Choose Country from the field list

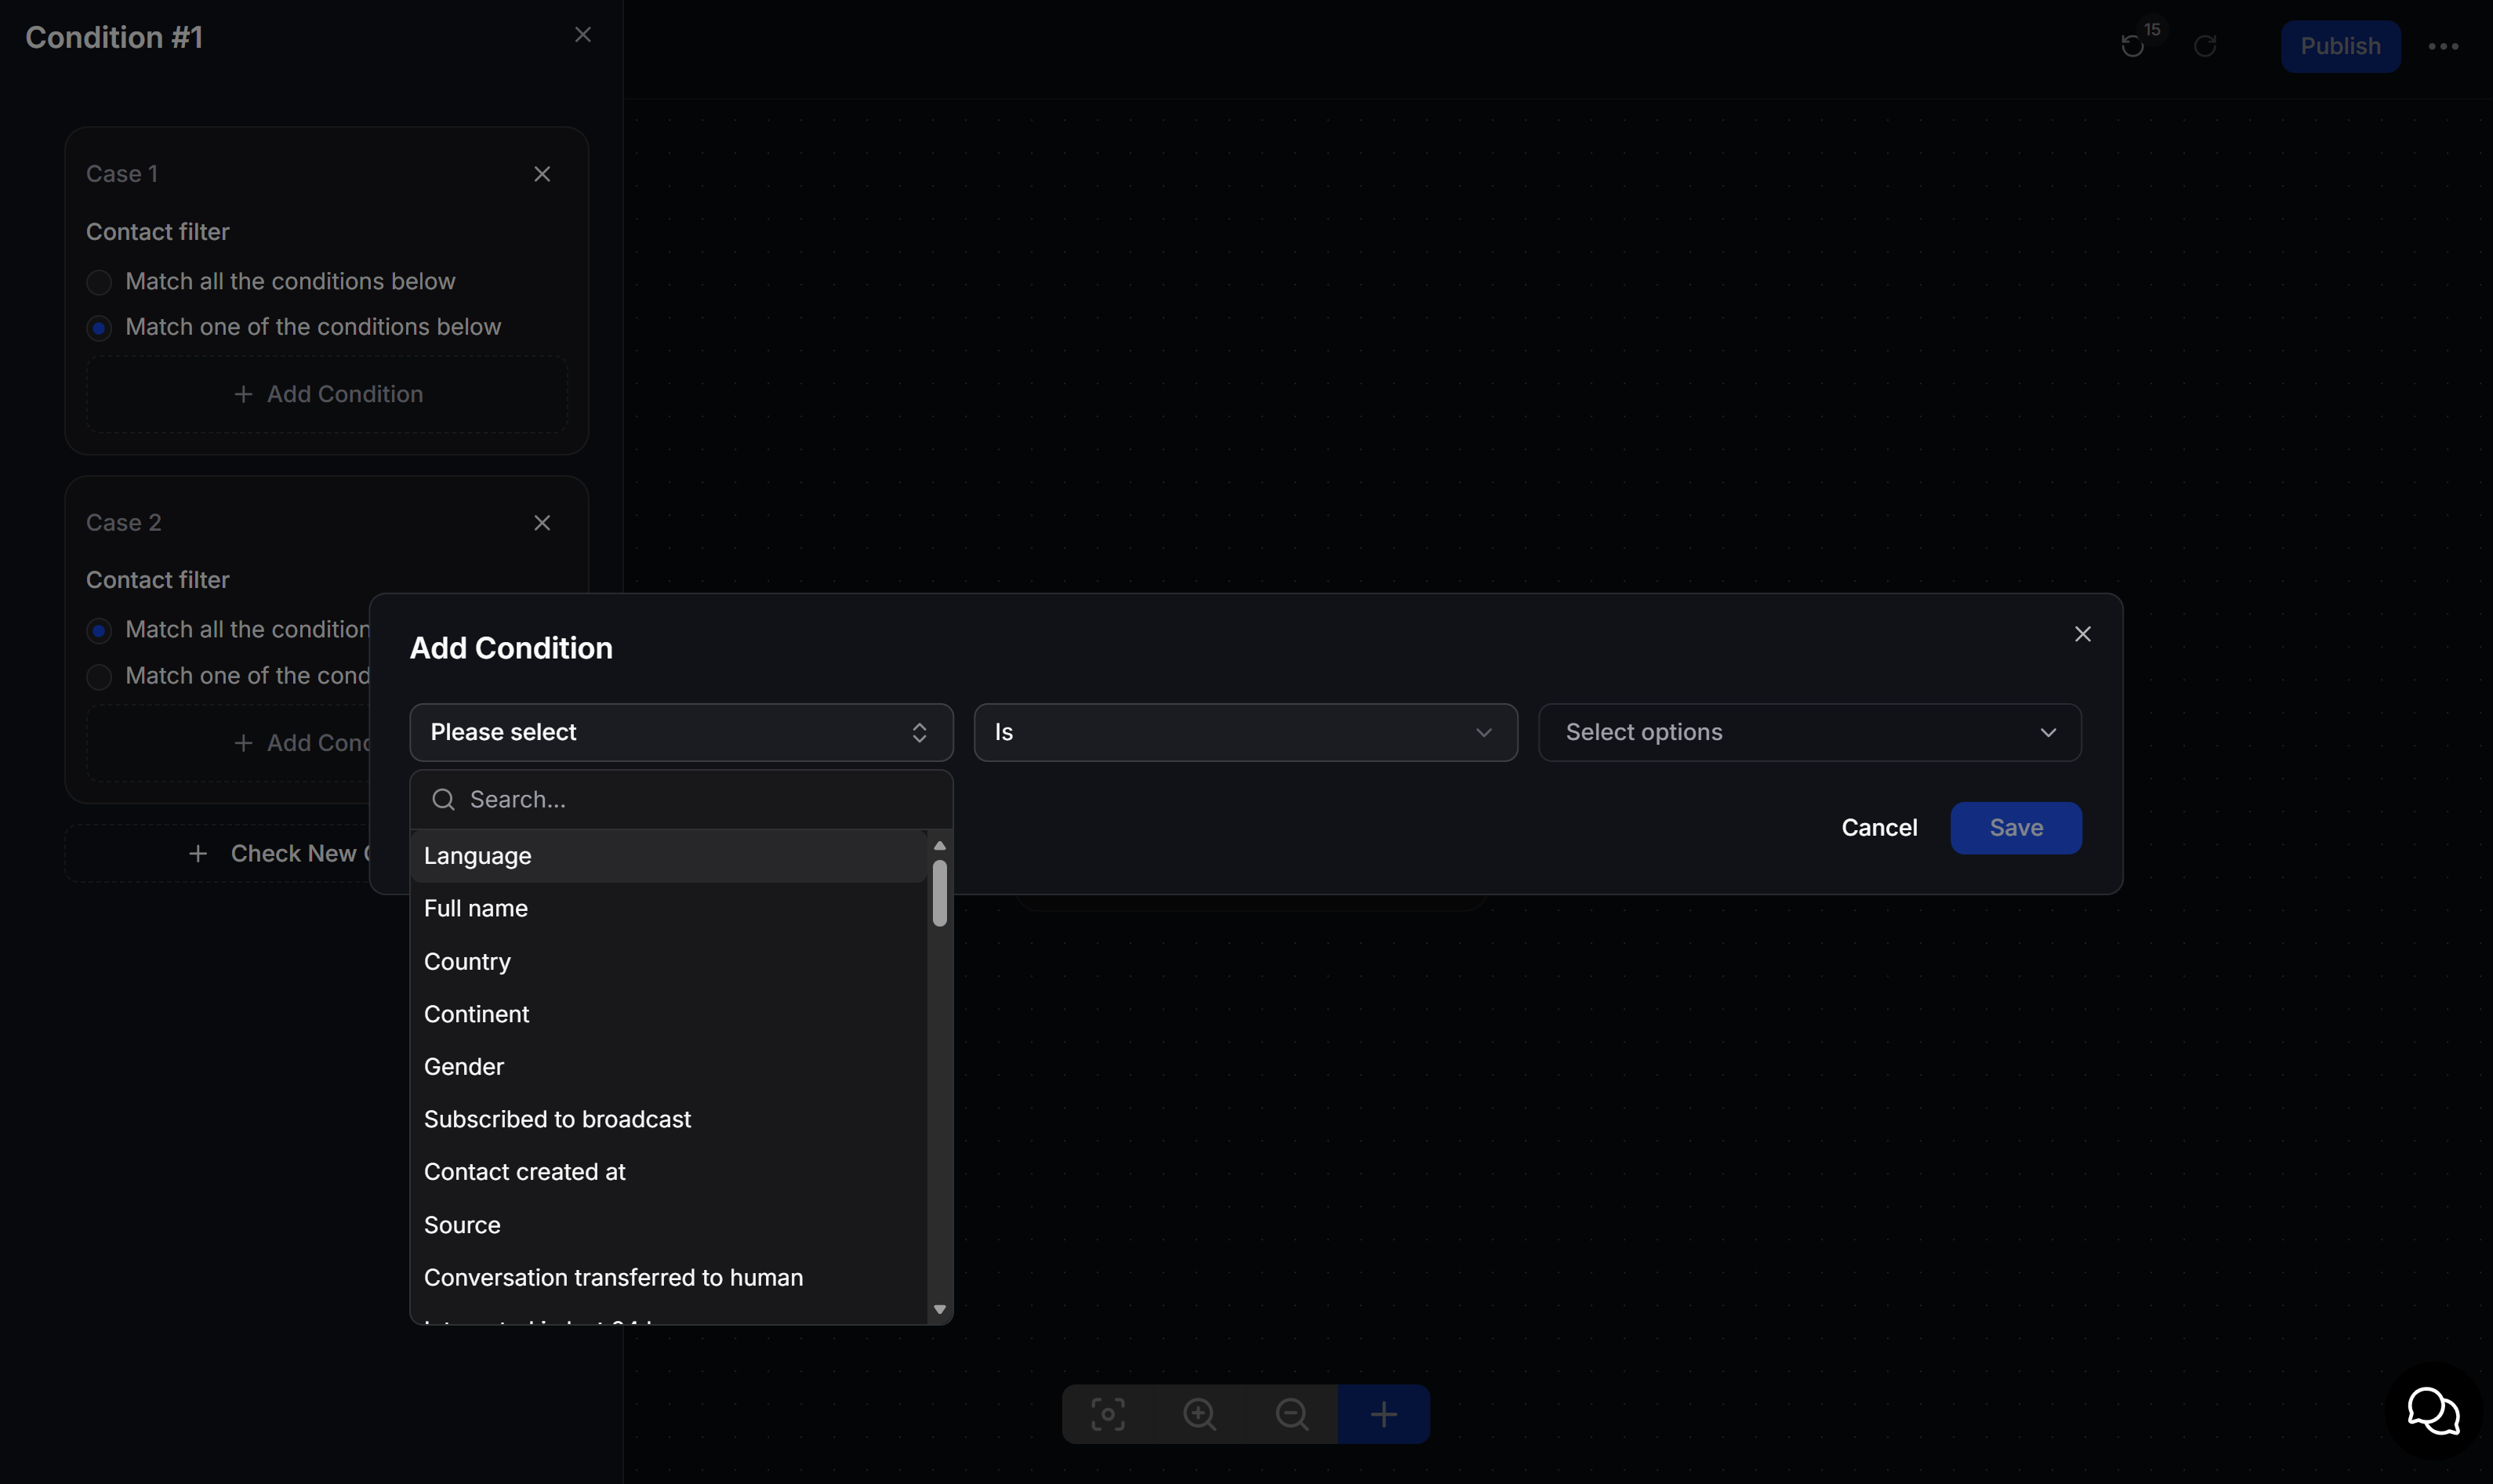pos(668,961)
